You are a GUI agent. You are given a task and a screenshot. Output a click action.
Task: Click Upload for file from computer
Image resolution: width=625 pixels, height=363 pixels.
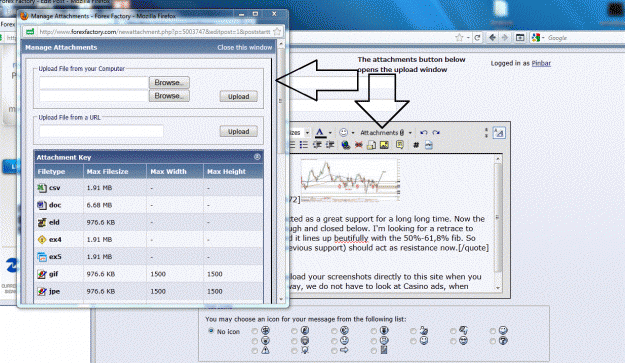tap(238, 96)
